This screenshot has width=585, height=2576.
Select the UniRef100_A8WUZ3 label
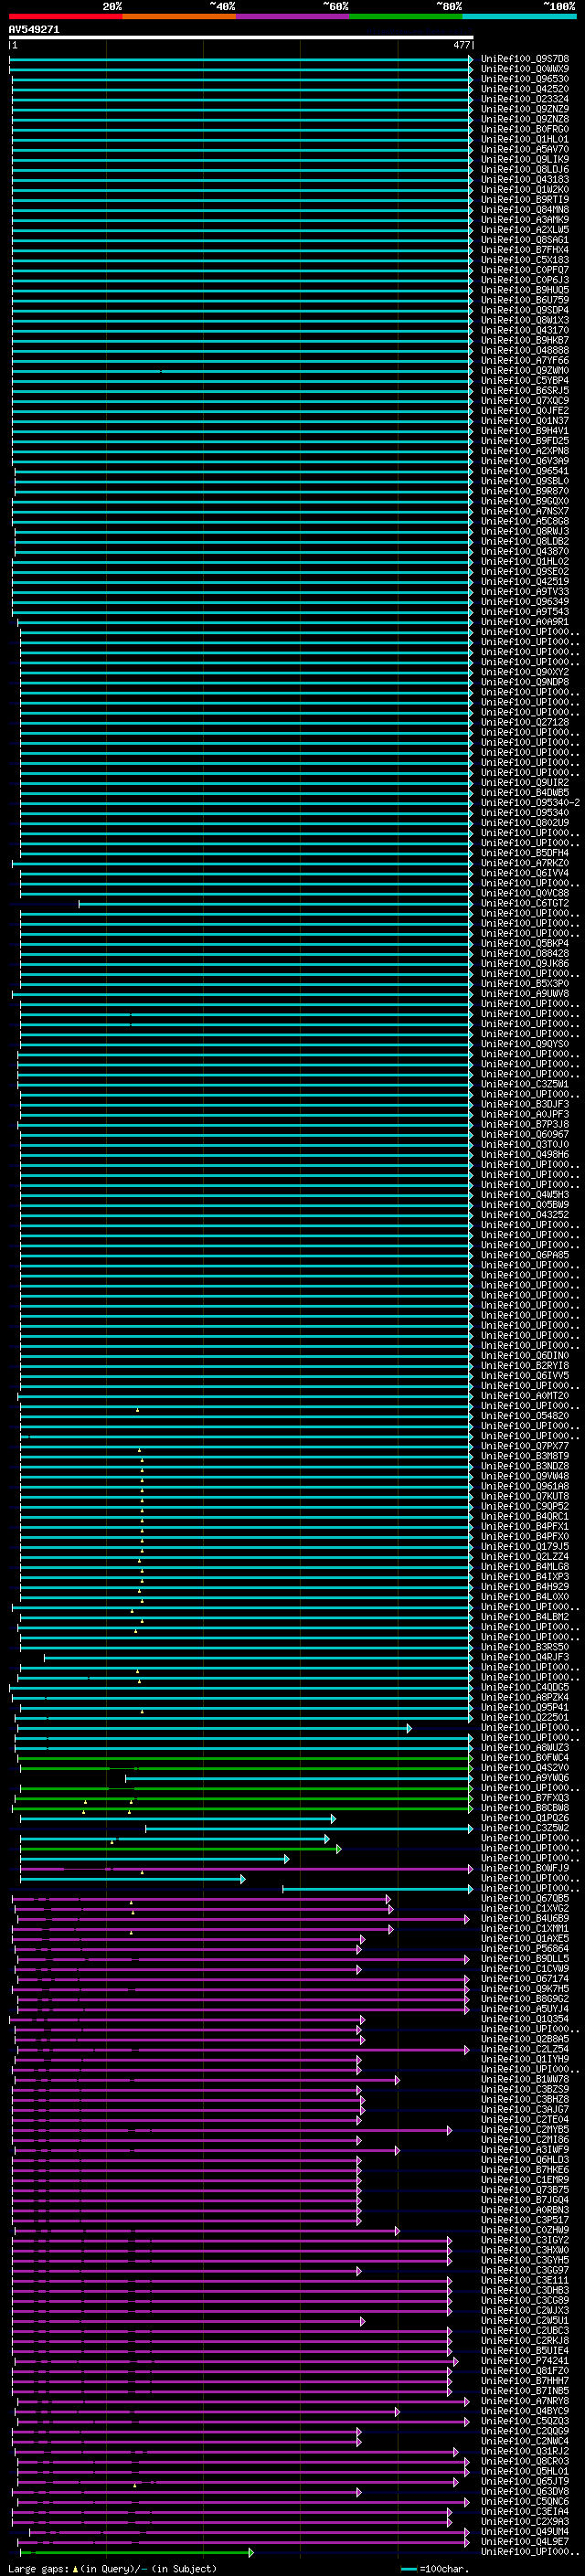(x=524, y=1747)
